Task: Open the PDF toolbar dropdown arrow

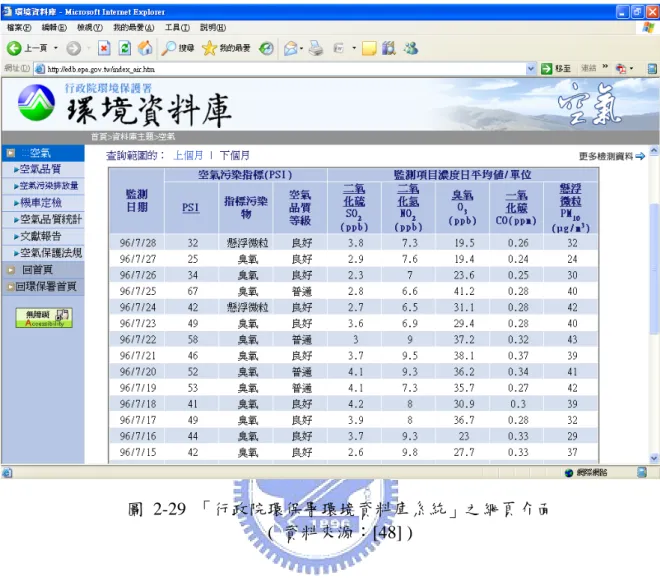Action: point(631,69)
